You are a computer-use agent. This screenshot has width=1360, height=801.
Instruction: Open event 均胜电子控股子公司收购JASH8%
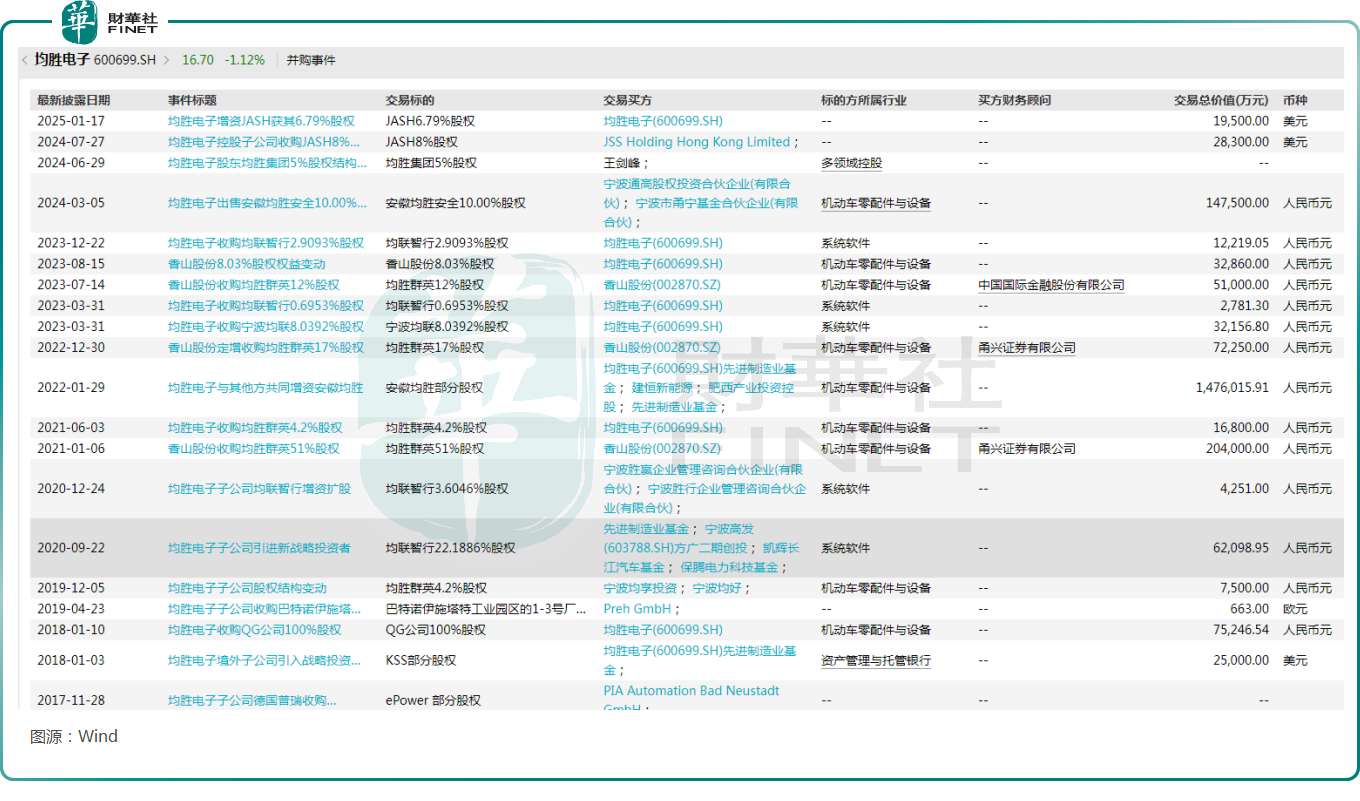point(264,142)
